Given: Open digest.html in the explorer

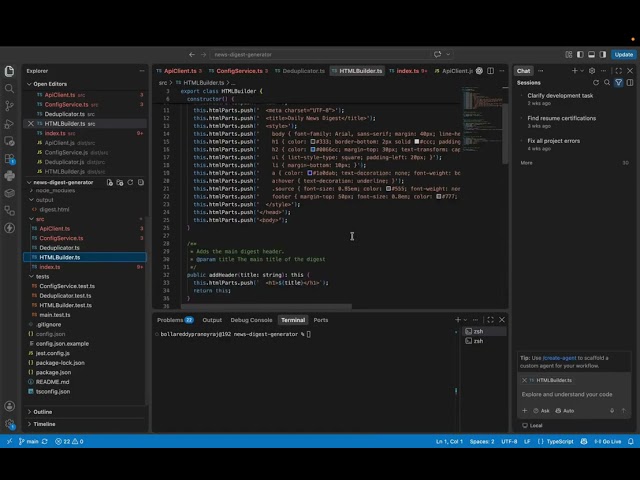Looking at the screenshot, I should (54, 210).
